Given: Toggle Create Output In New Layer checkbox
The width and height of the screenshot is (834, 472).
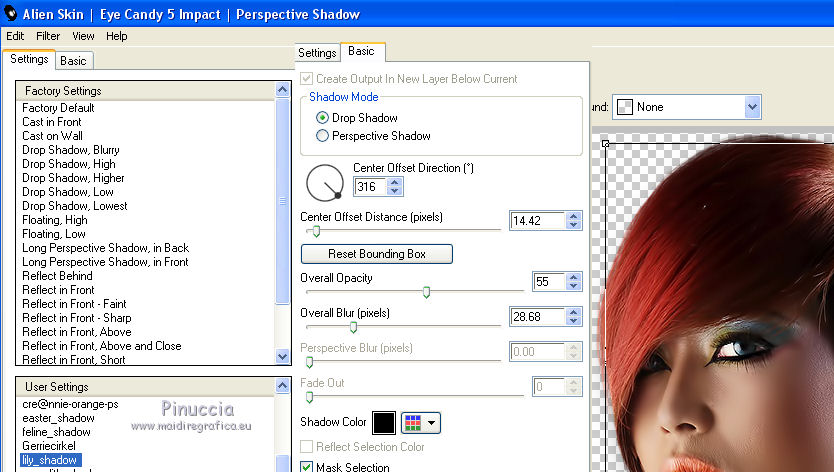Looking at the screenshot, I should [306, 79].
